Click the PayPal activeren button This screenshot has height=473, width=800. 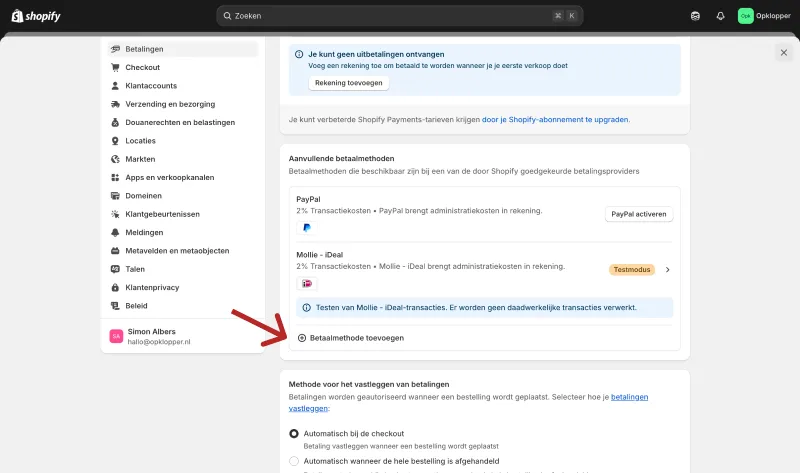tap(639, 214)
